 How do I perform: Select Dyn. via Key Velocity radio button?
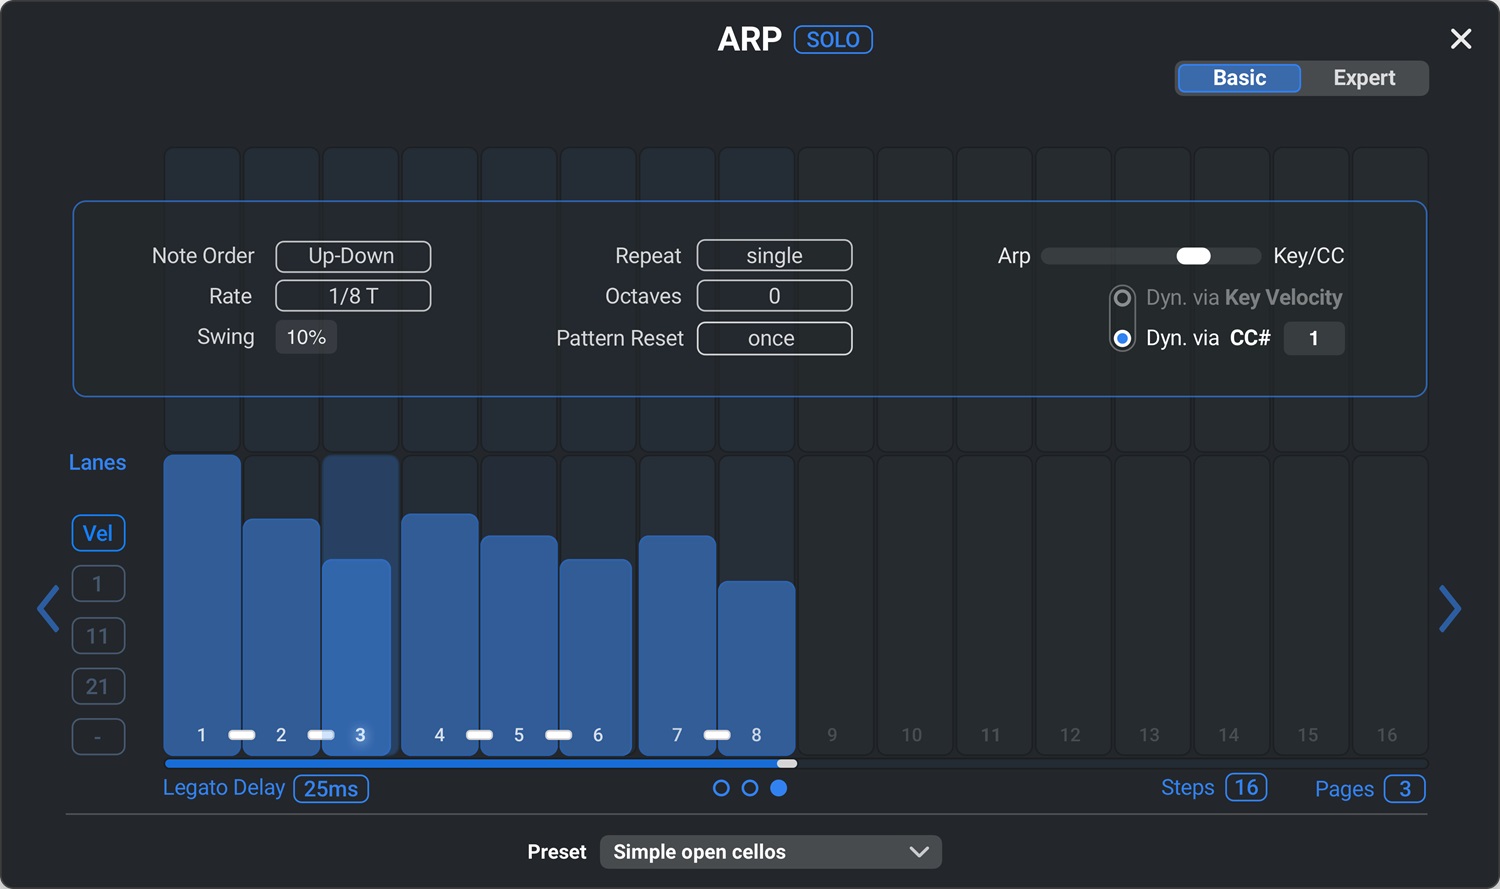click(x=1123, y=298)
